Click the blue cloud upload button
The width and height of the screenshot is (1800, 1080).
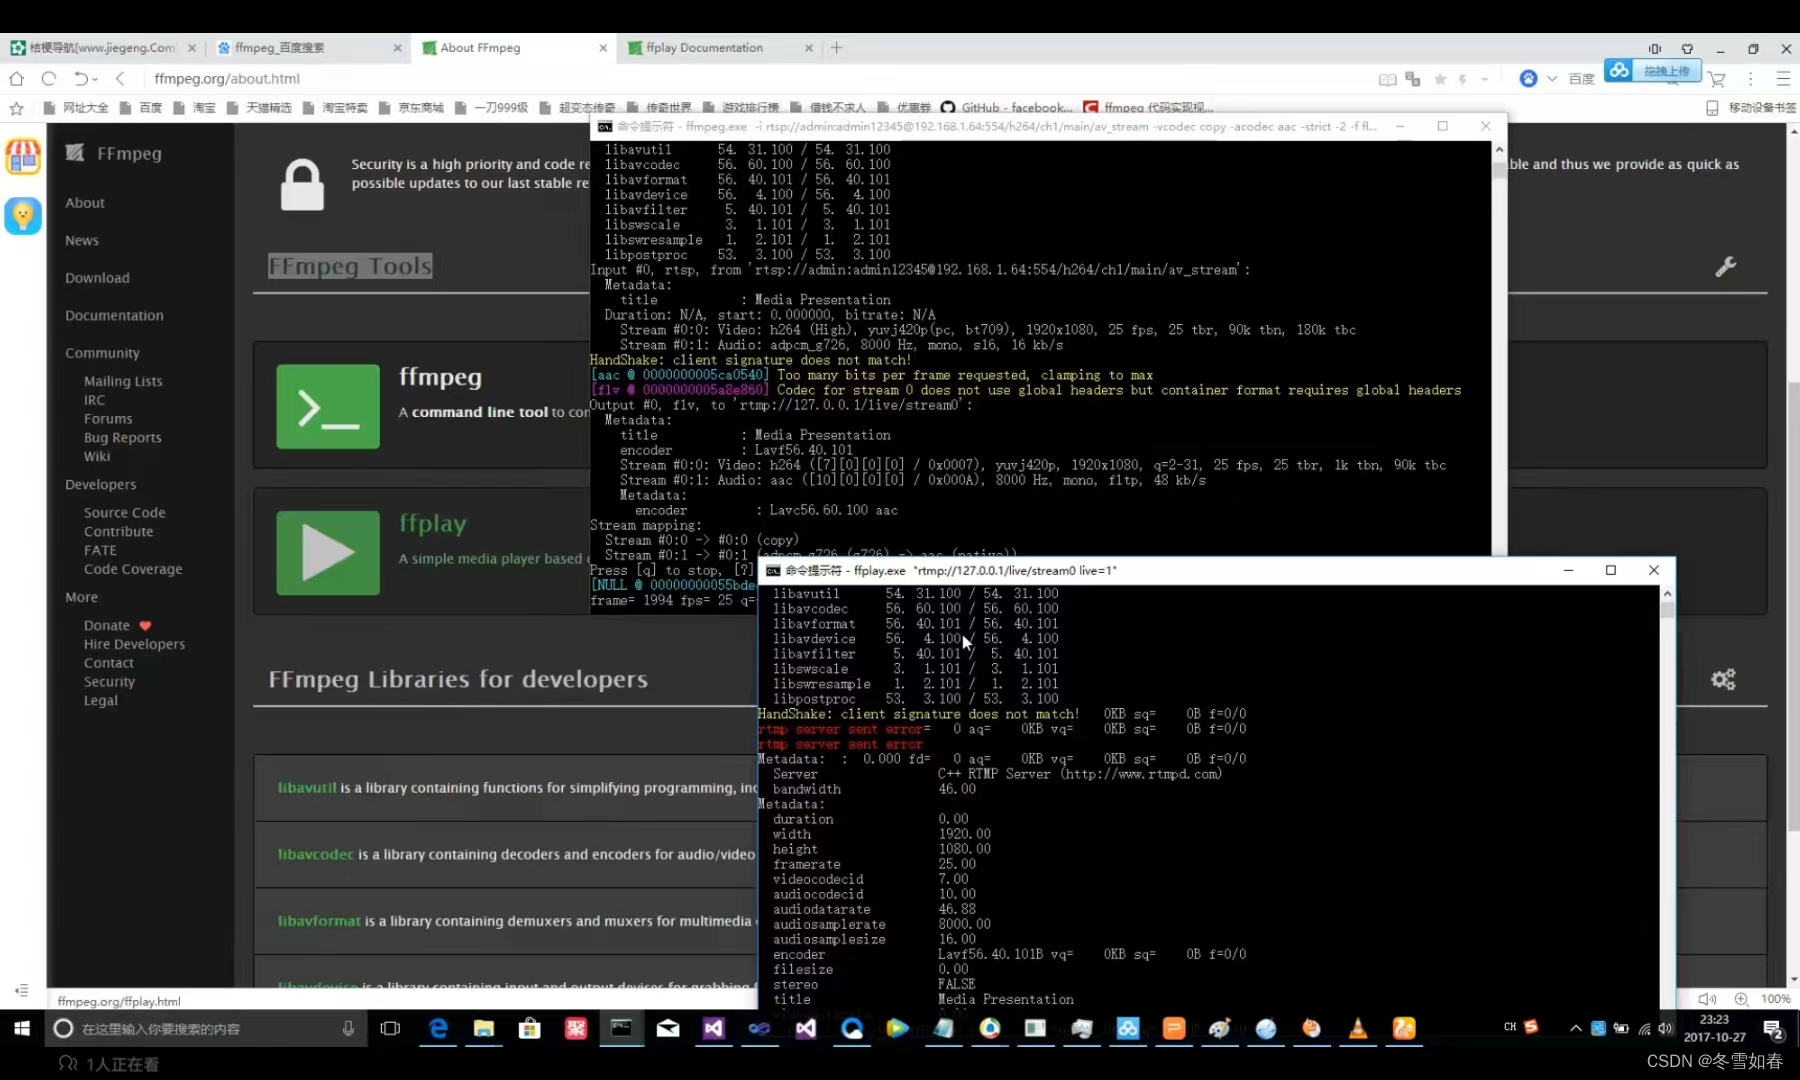coord(1651,70)
